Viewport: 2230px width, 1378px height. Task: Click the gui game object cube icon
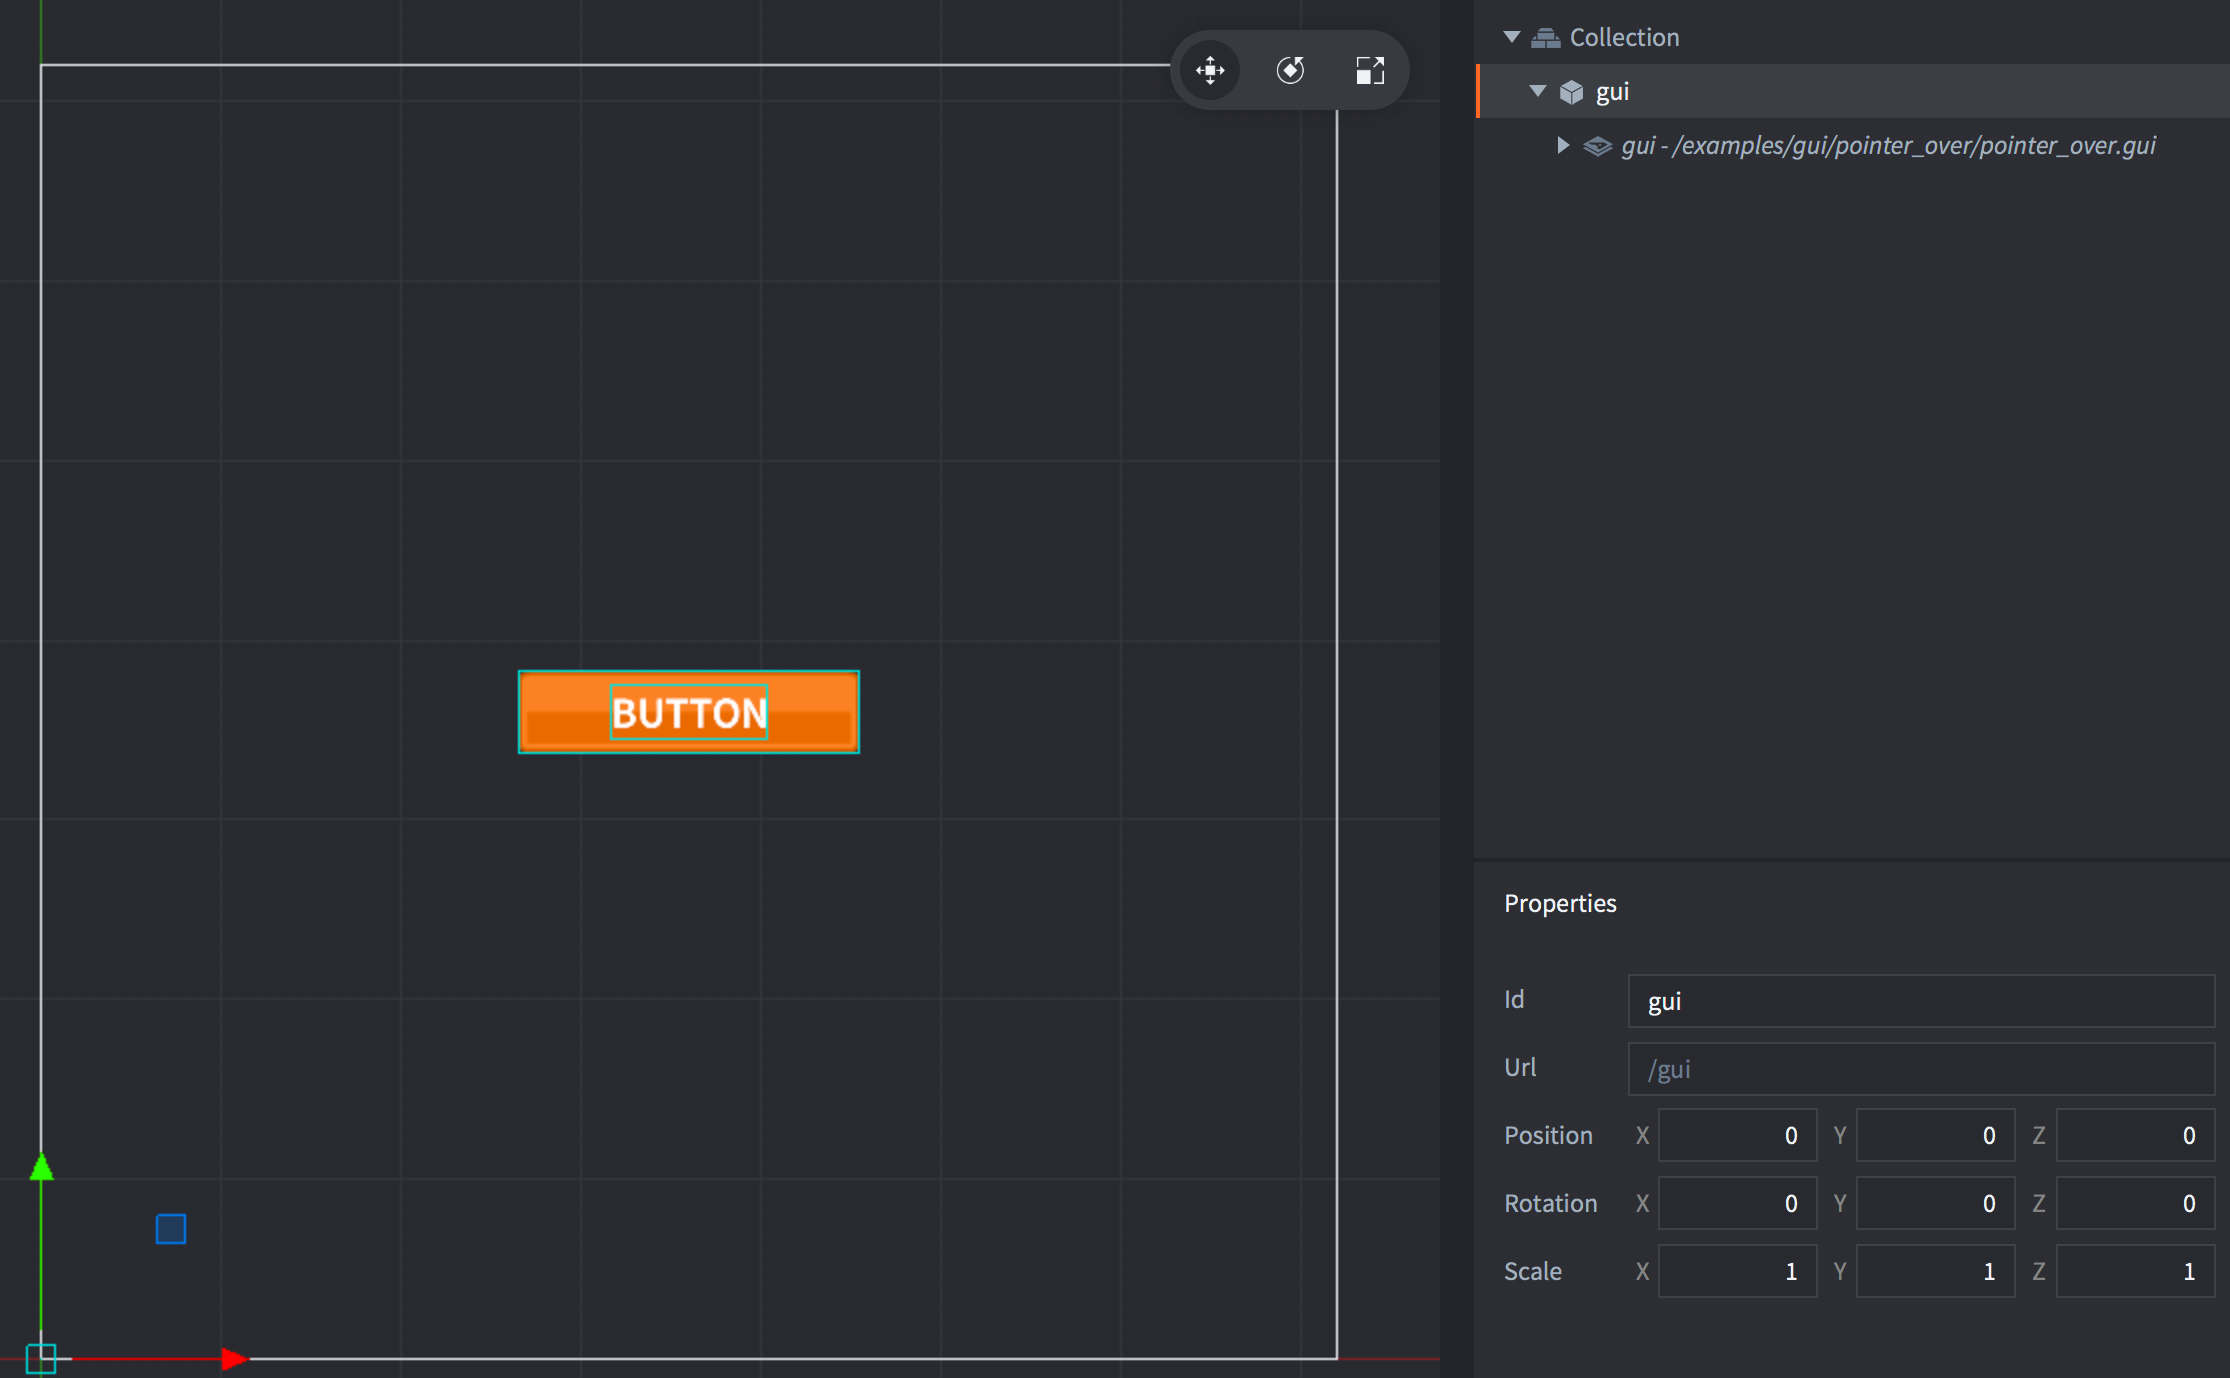point(1571,92)
